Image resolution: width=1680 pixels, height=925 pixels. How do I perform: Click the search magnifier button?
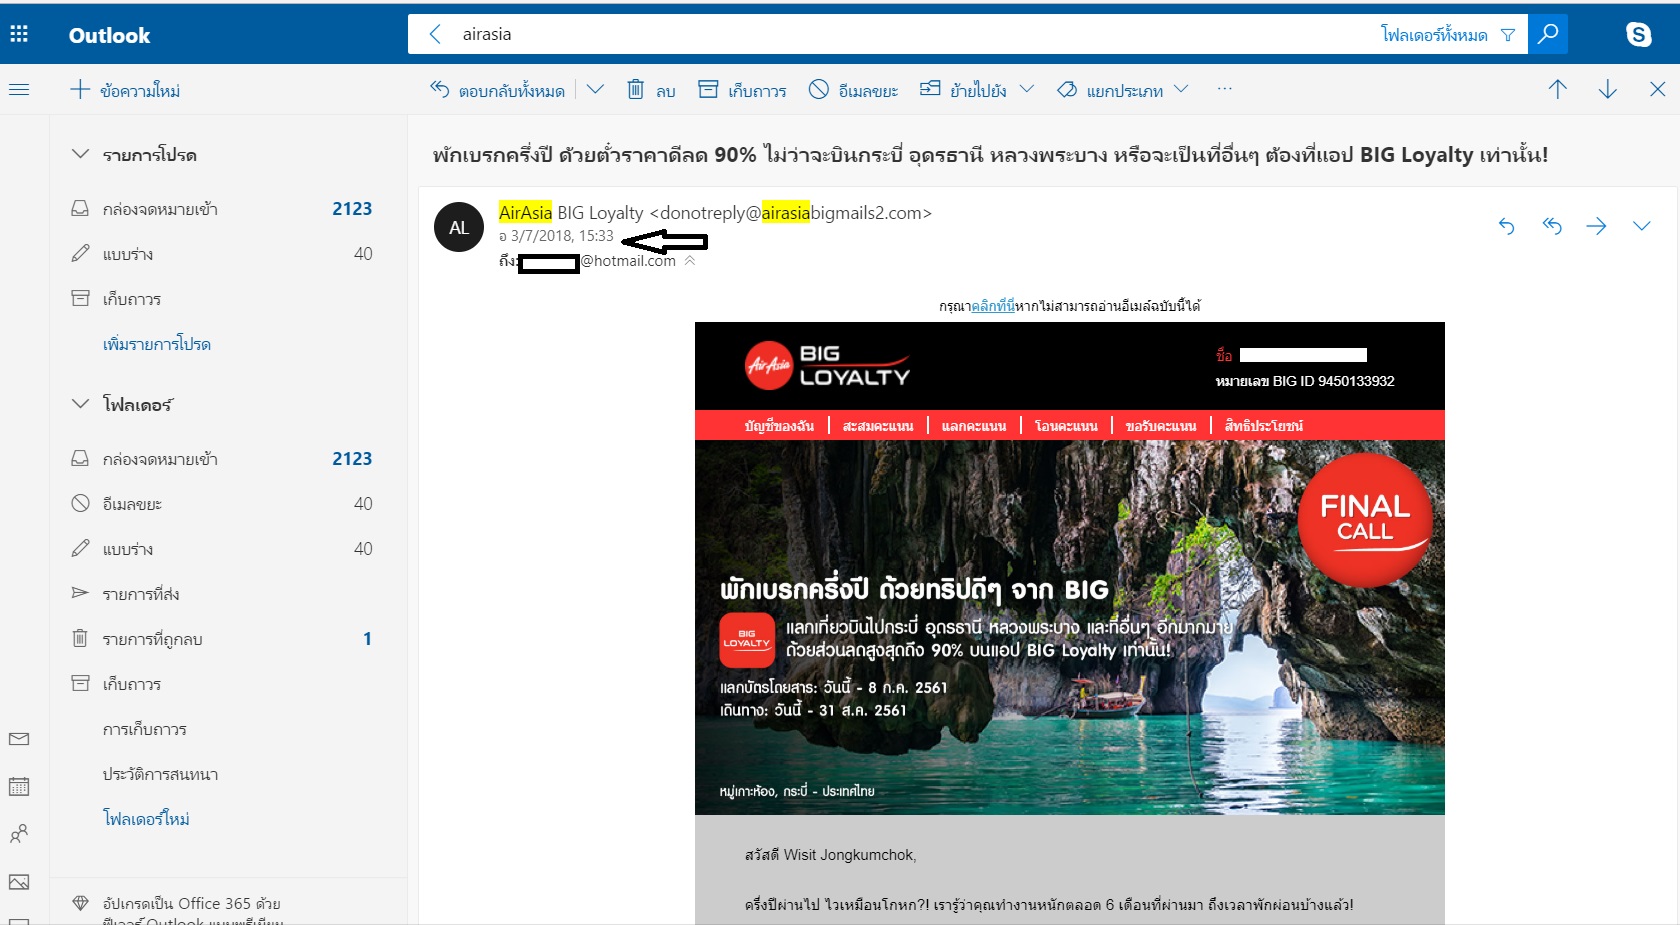pyautogui.click(x=1548, y=34)
